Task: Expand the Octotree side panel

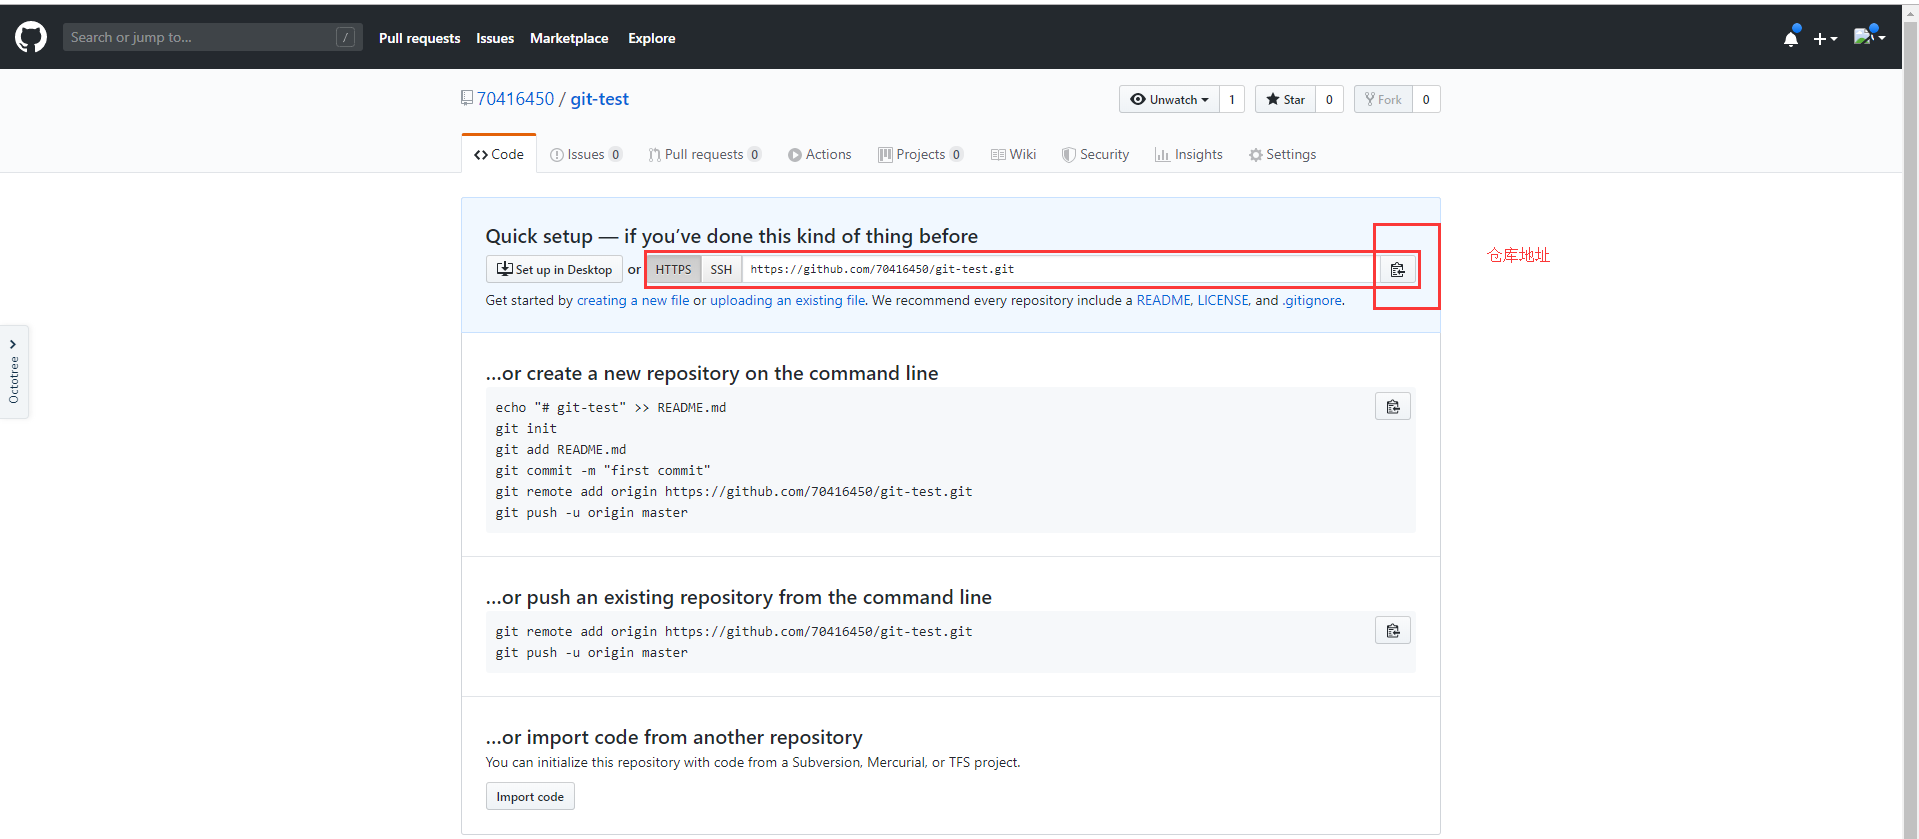Action: pos(14,371)
